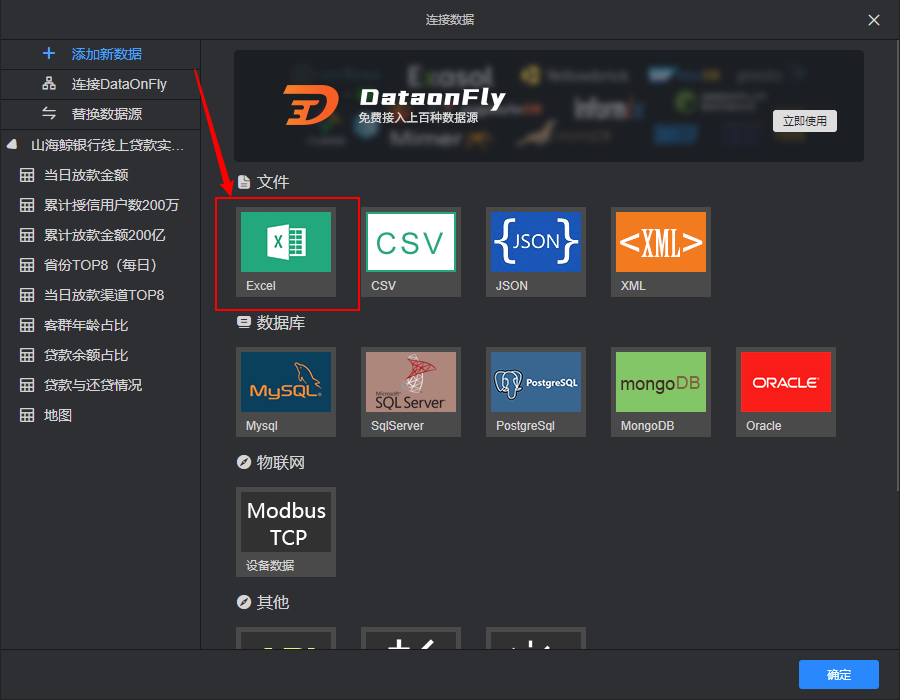The height and width of the screenshot is (700, 900).
Task: Click table icon next to 贷款与还贷情况
Action: click(x=27, y=384)
